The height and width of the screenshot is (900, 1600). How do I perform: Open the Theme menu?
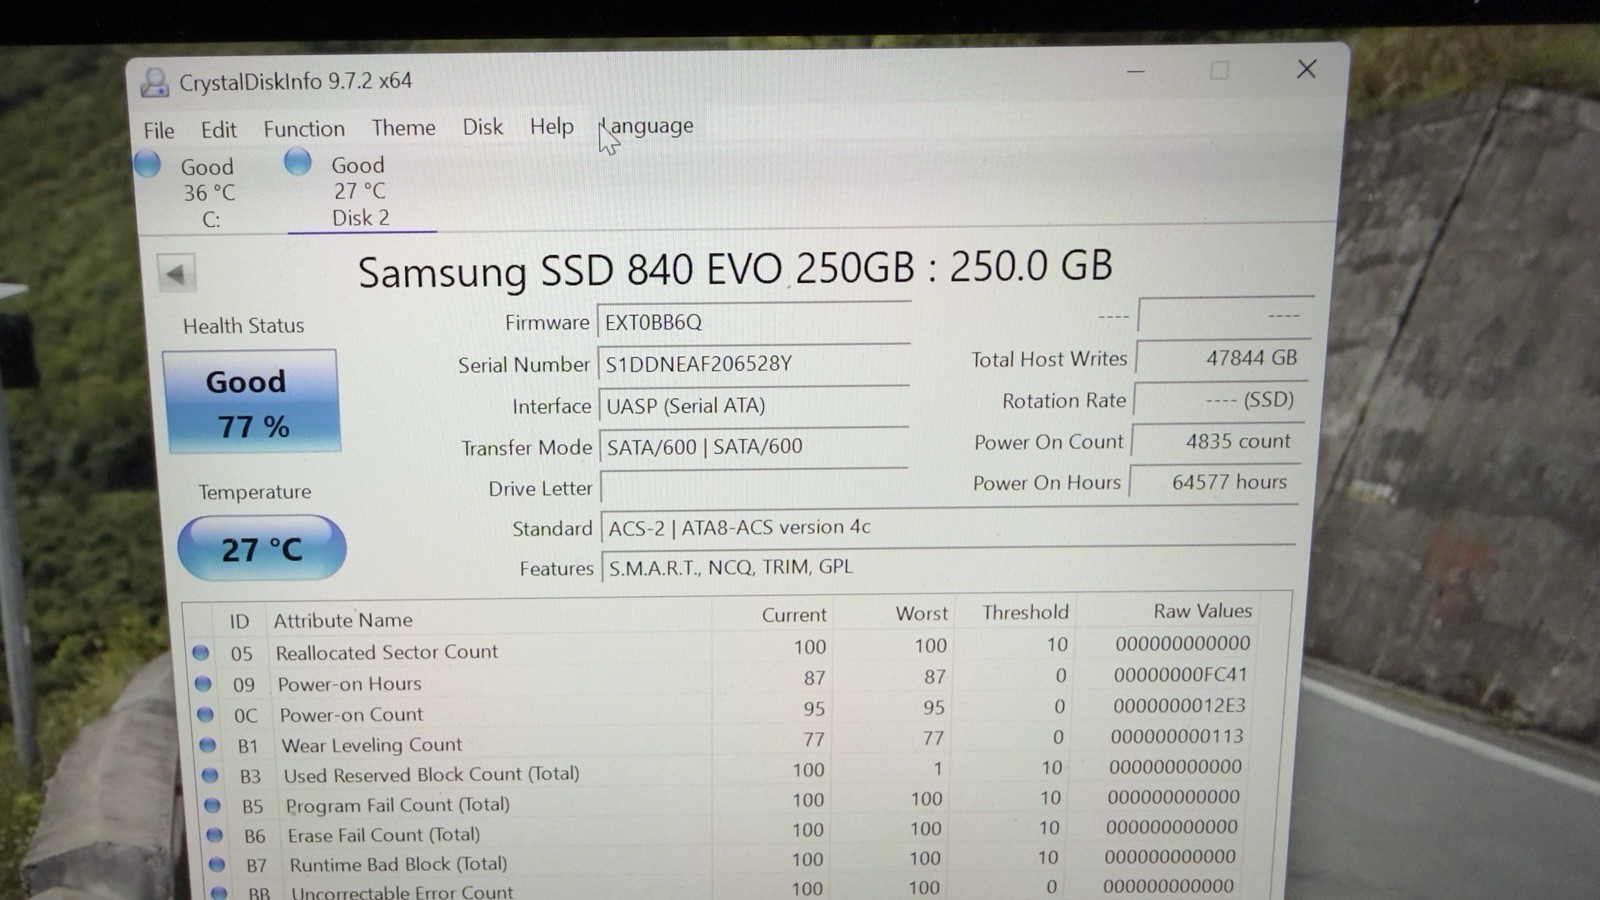point(403,127)
